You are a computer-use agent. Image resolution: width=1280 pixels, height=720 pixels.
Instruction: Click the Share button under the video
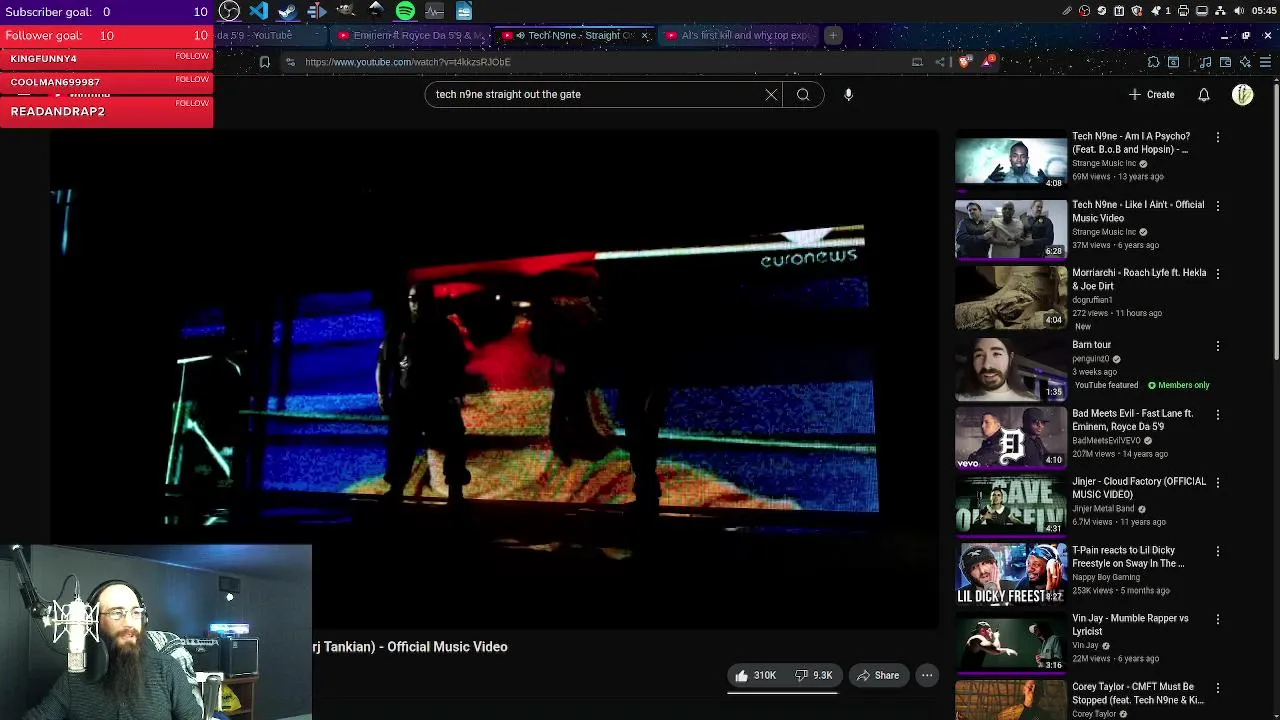877,675
